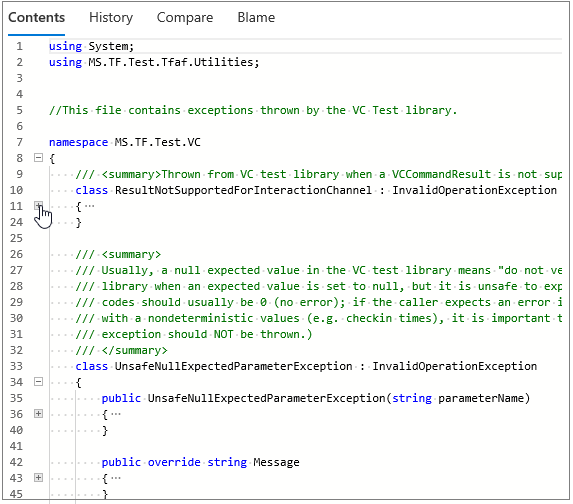Click 'Message' property name on line 42
Viewport: 573px width, 504px height.
(276, 462)
